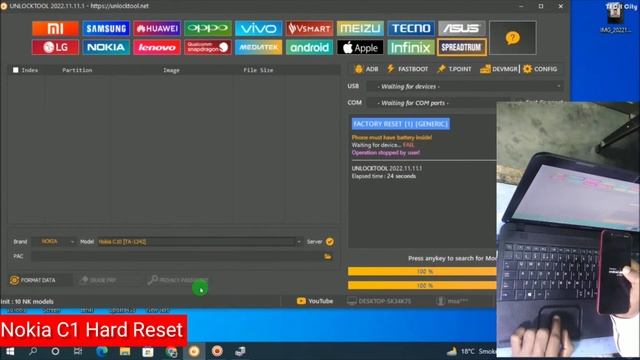
Task: Select the Qualcomm Snapdragon logo
Action: click(x=208, y=47)
